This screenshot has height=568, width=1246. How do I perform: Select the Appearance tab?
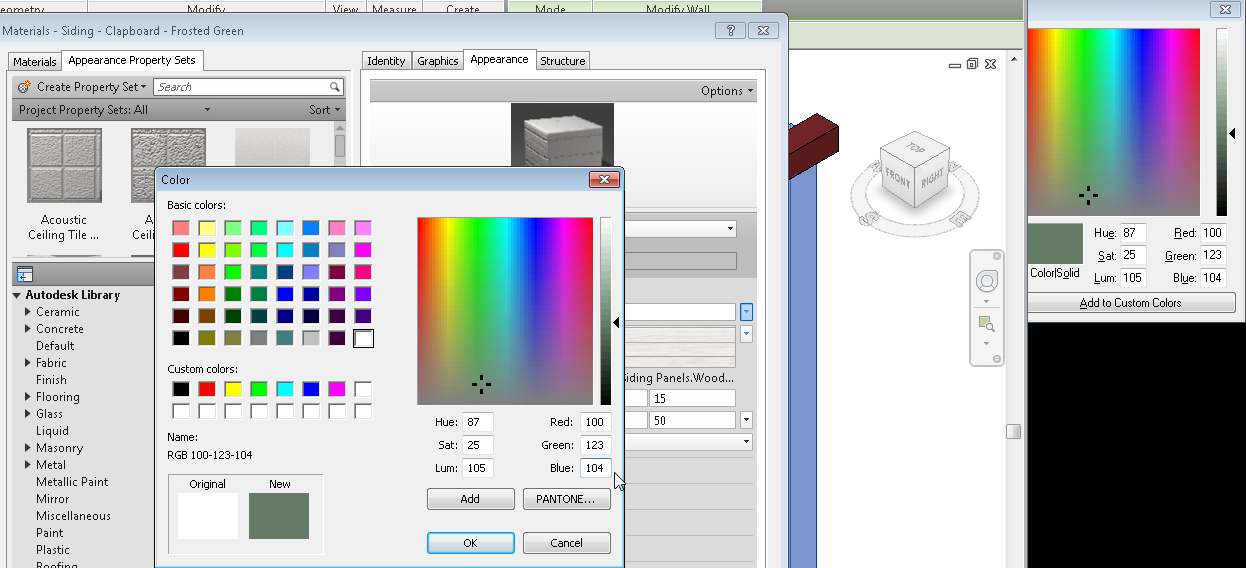click(499, 60)
